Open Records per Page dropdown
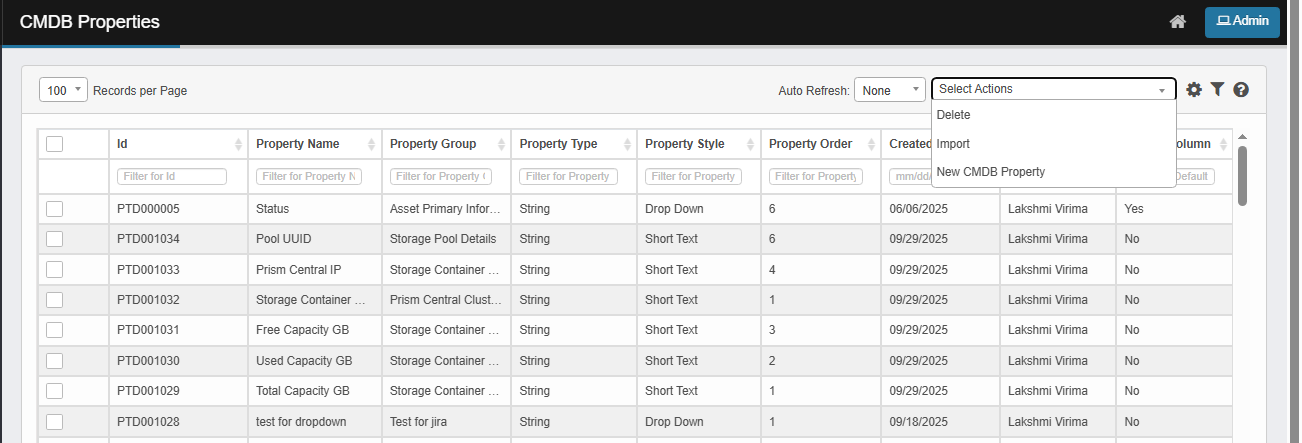The height and width of the screenshot is (443, 1302). [x=64, y=90]
